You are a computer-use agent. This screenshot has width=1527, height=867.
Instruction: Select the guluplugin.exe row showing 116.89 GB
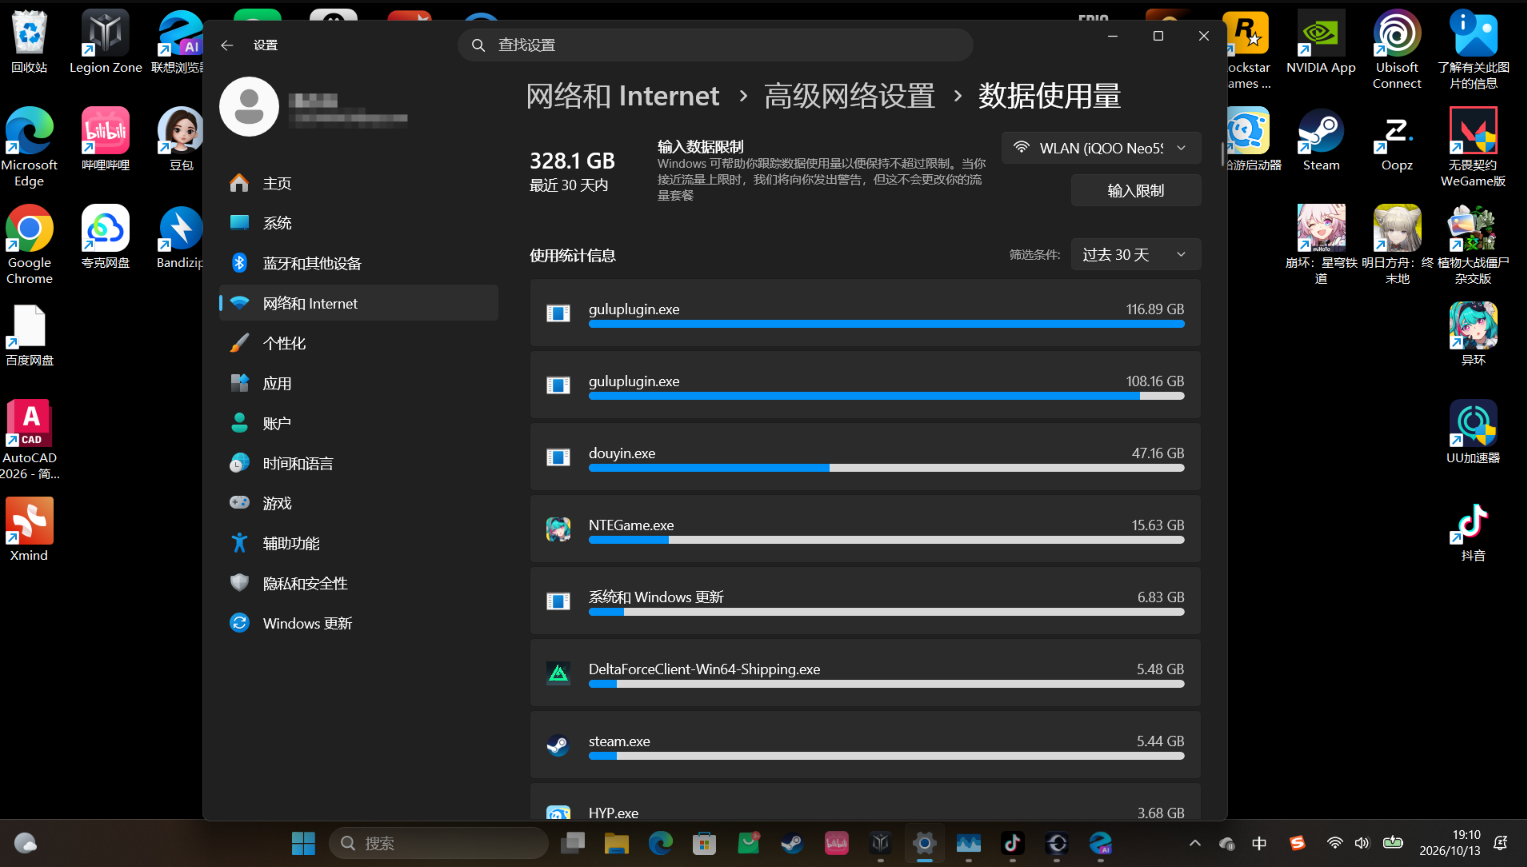tap(866, 313)
